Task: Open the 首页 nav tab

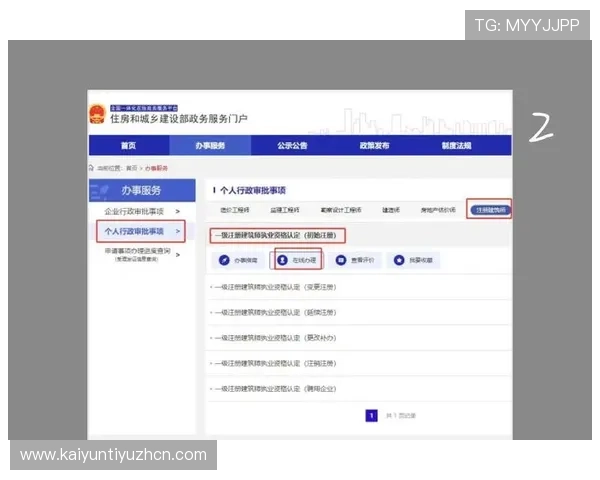Action: coord(129,145)
